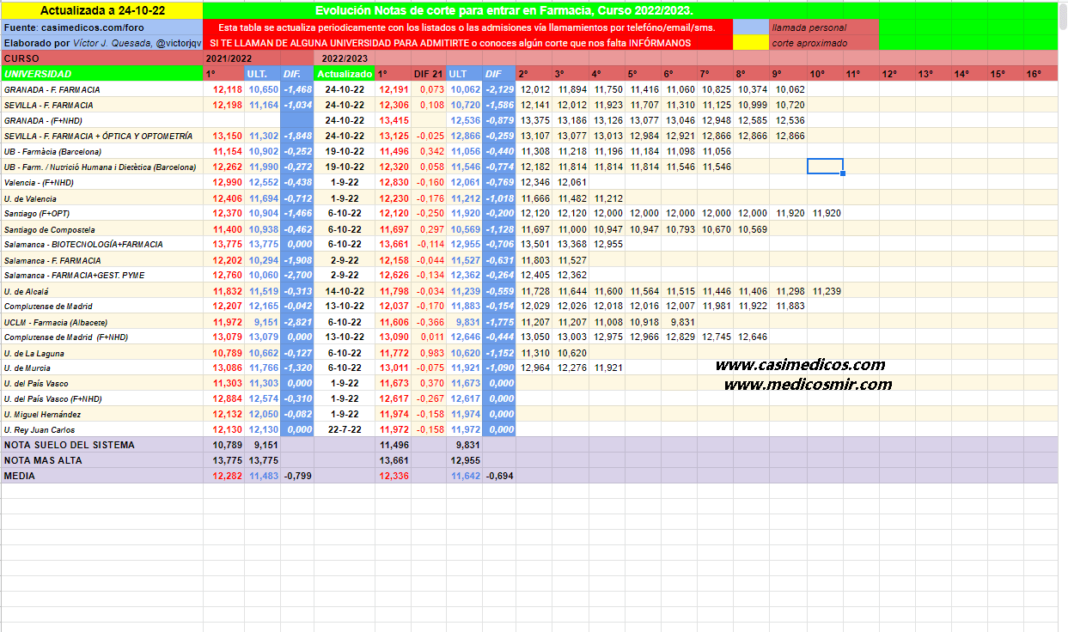Select the yellow 'corte aproximado' legend swatch
Image resolution: width=1068 pixels, height=632 pixels.
pyautogui.click(x=751, y=42)
